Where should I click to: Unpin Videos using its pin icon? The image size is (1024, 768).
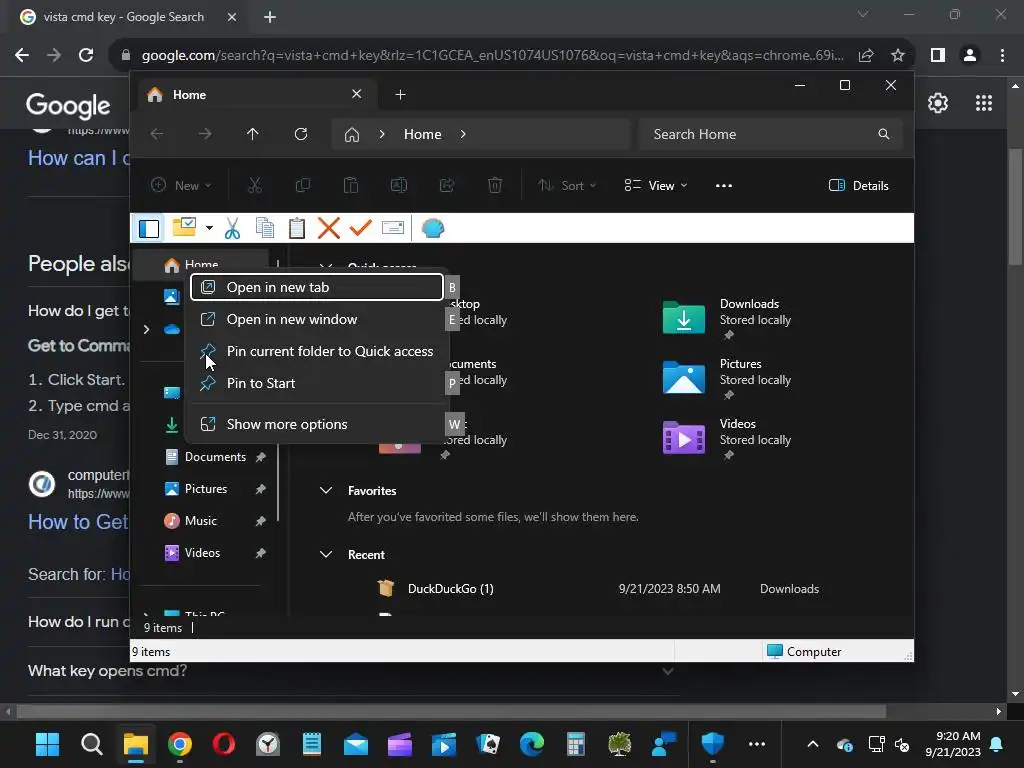(261, 553)
